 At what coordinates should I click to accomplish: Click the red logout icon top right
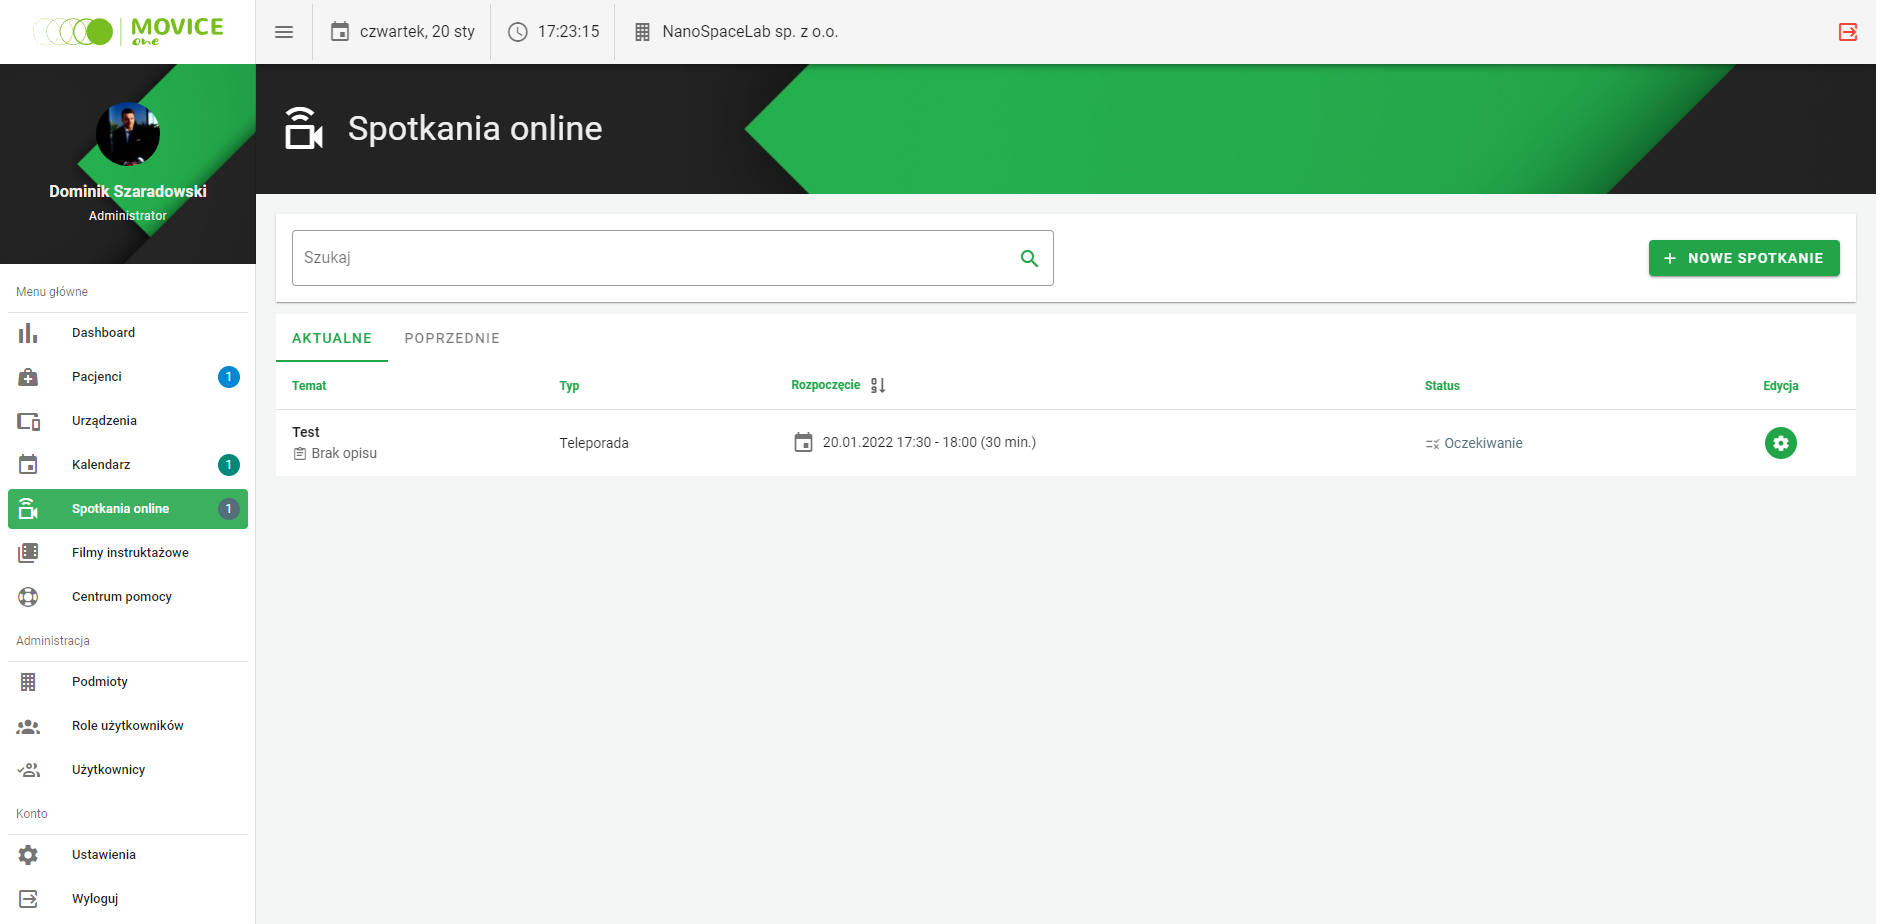coord(1847,32)
